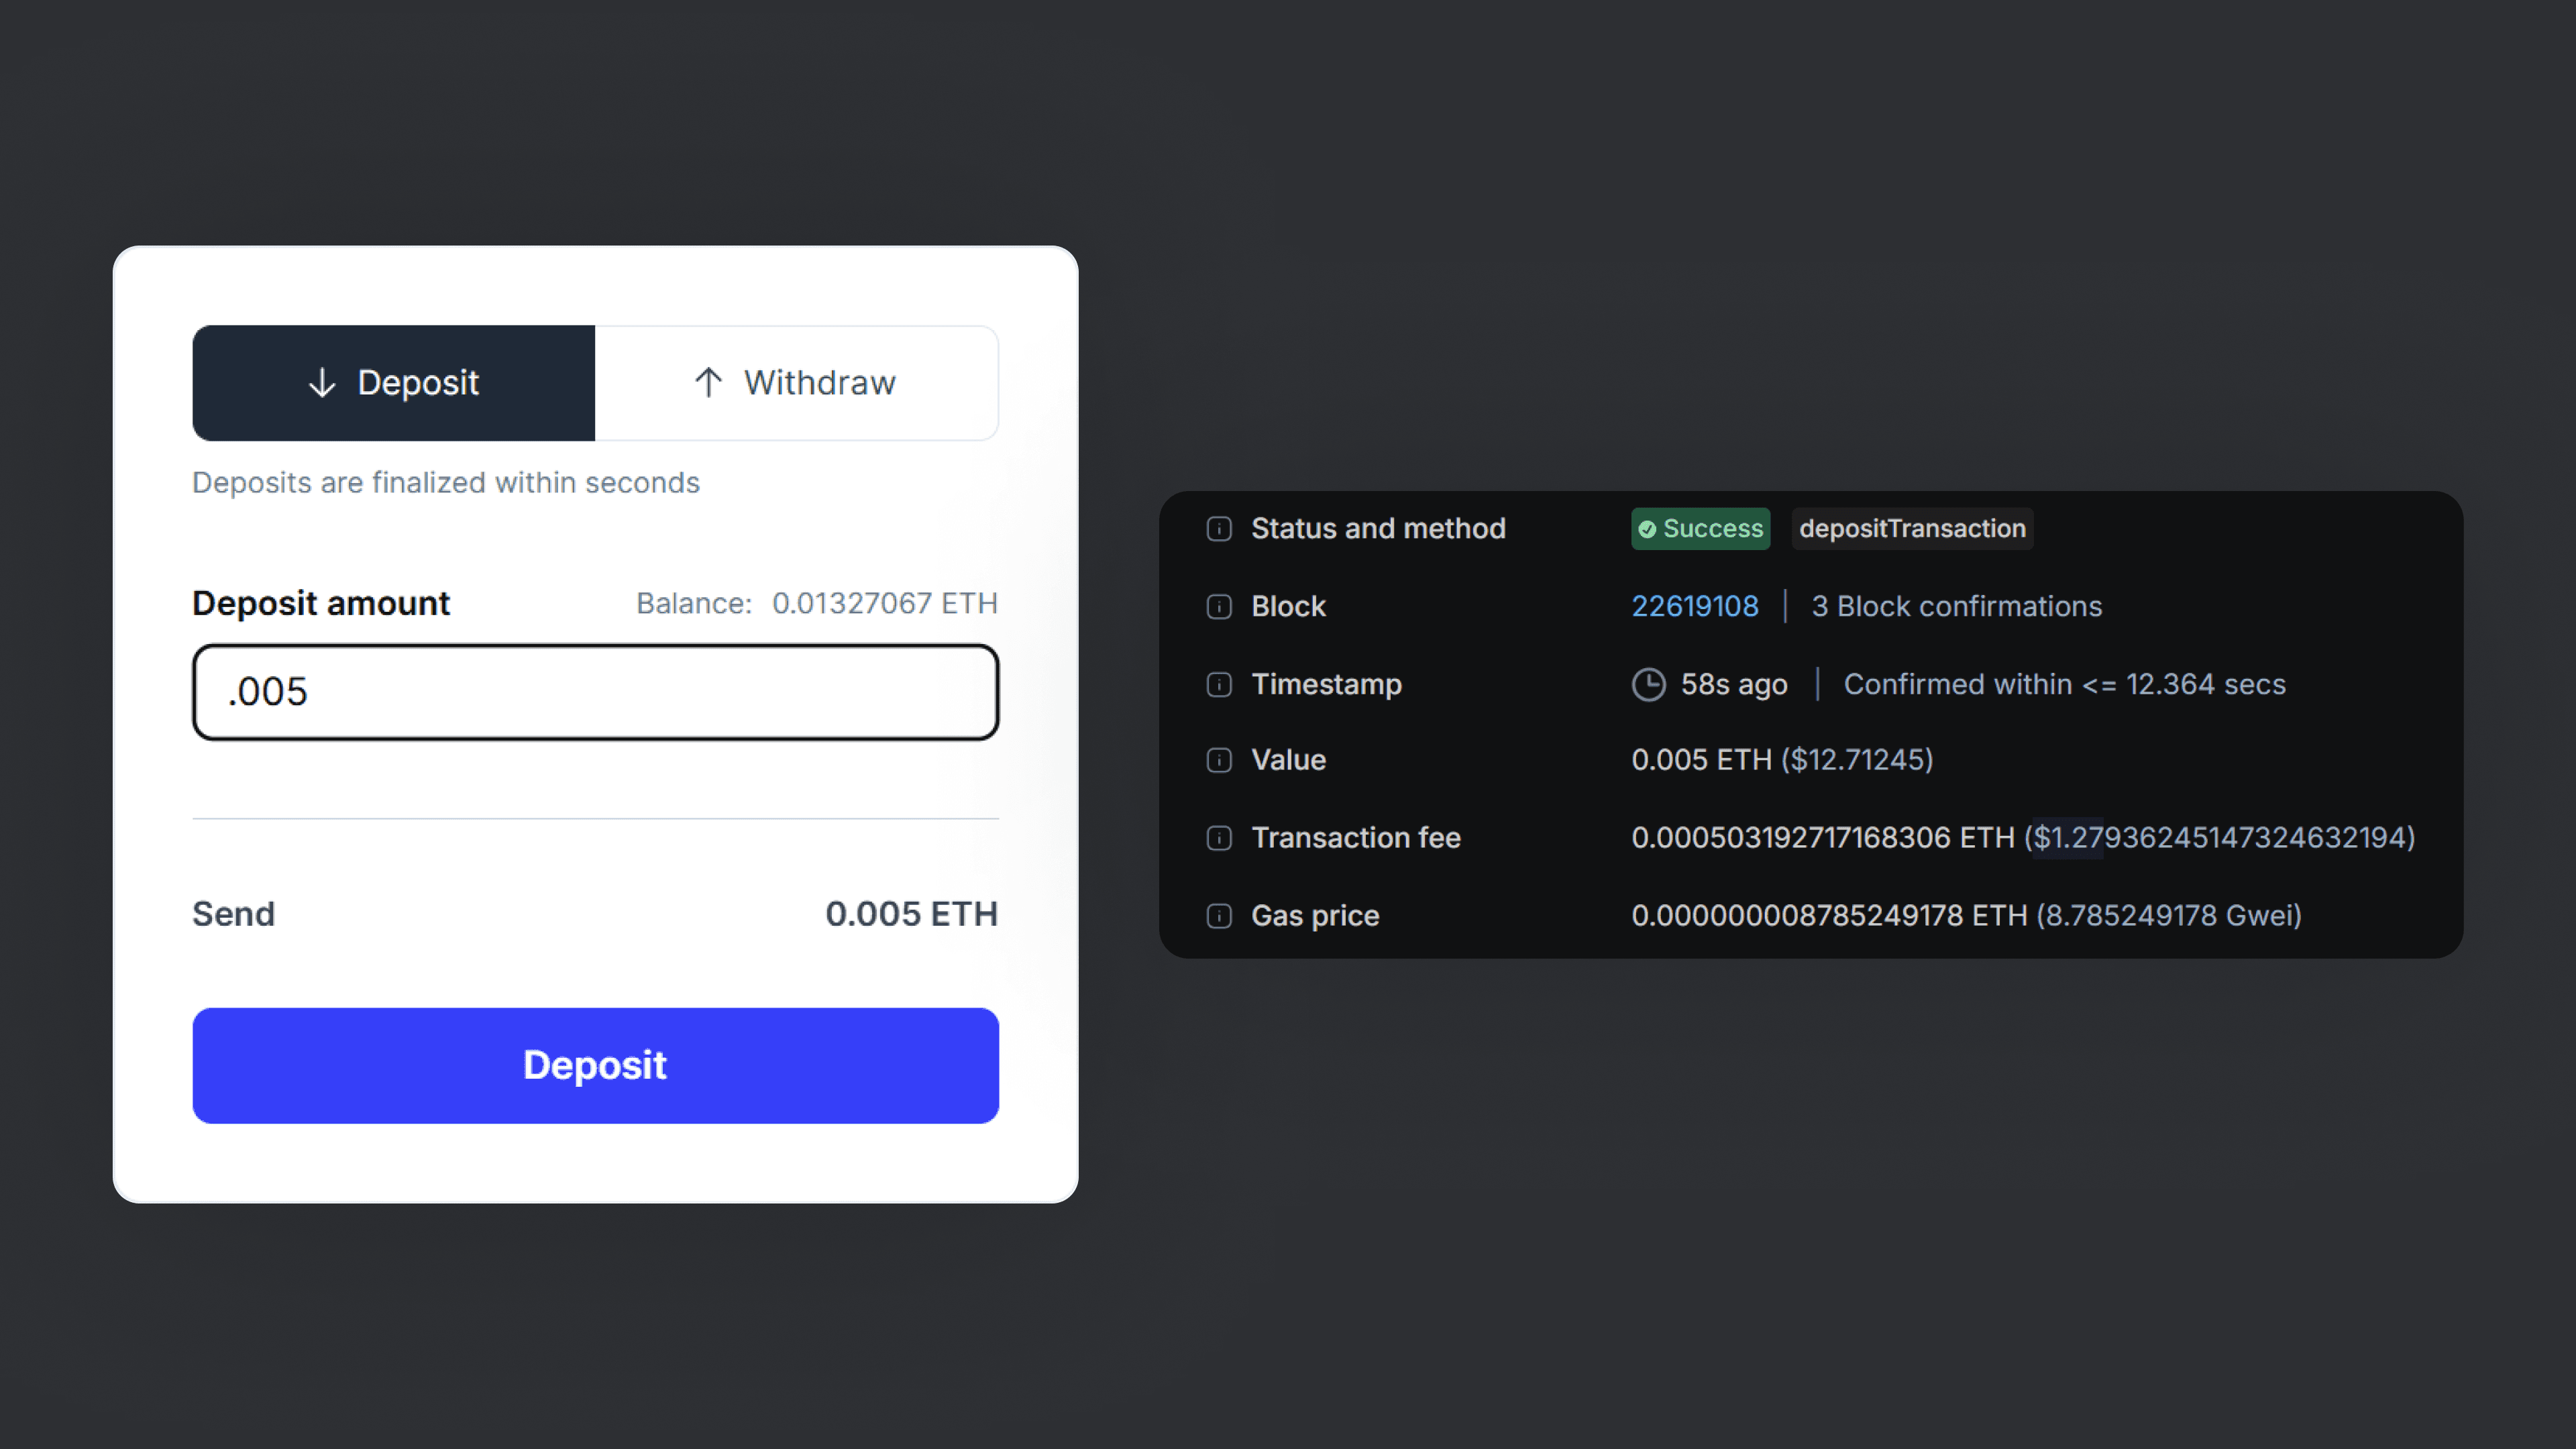Click info icon next to Block
The width and height of the screenshot is (2576, 1449).
click(x=1218, y=607)
